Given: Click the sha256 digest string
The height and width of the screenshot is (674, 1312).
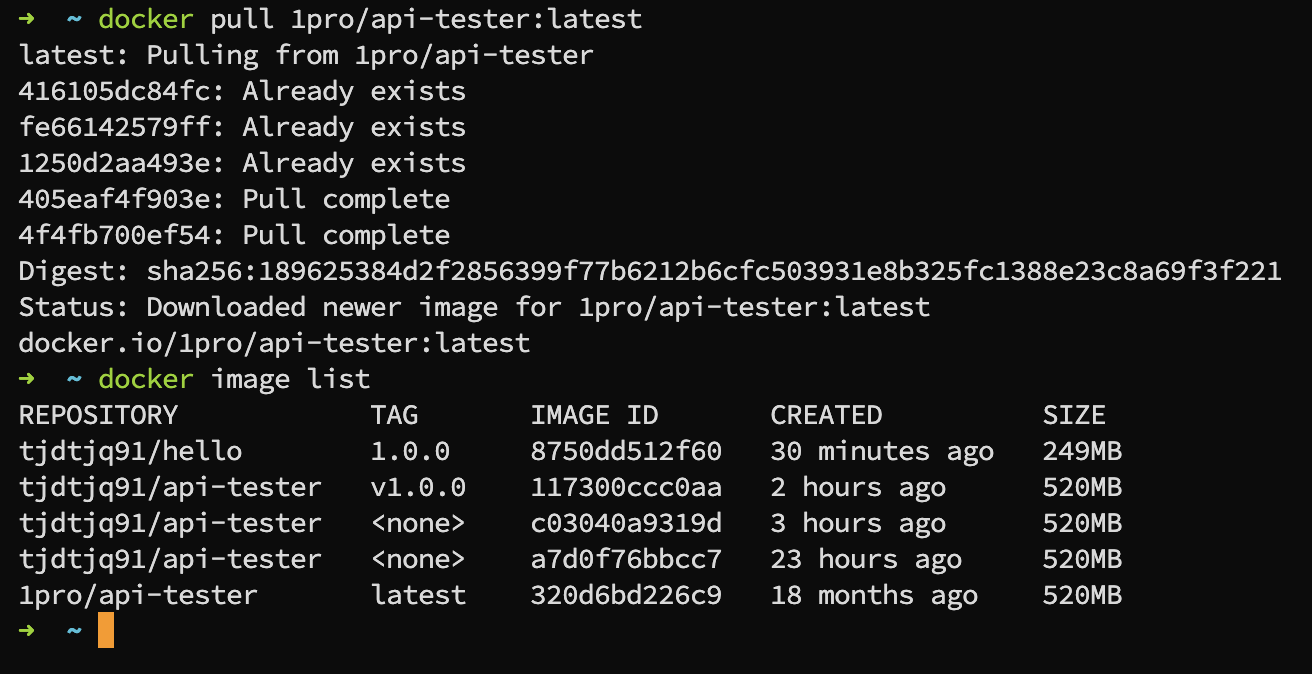Looking at the screenshot, I should click(714, 271).
